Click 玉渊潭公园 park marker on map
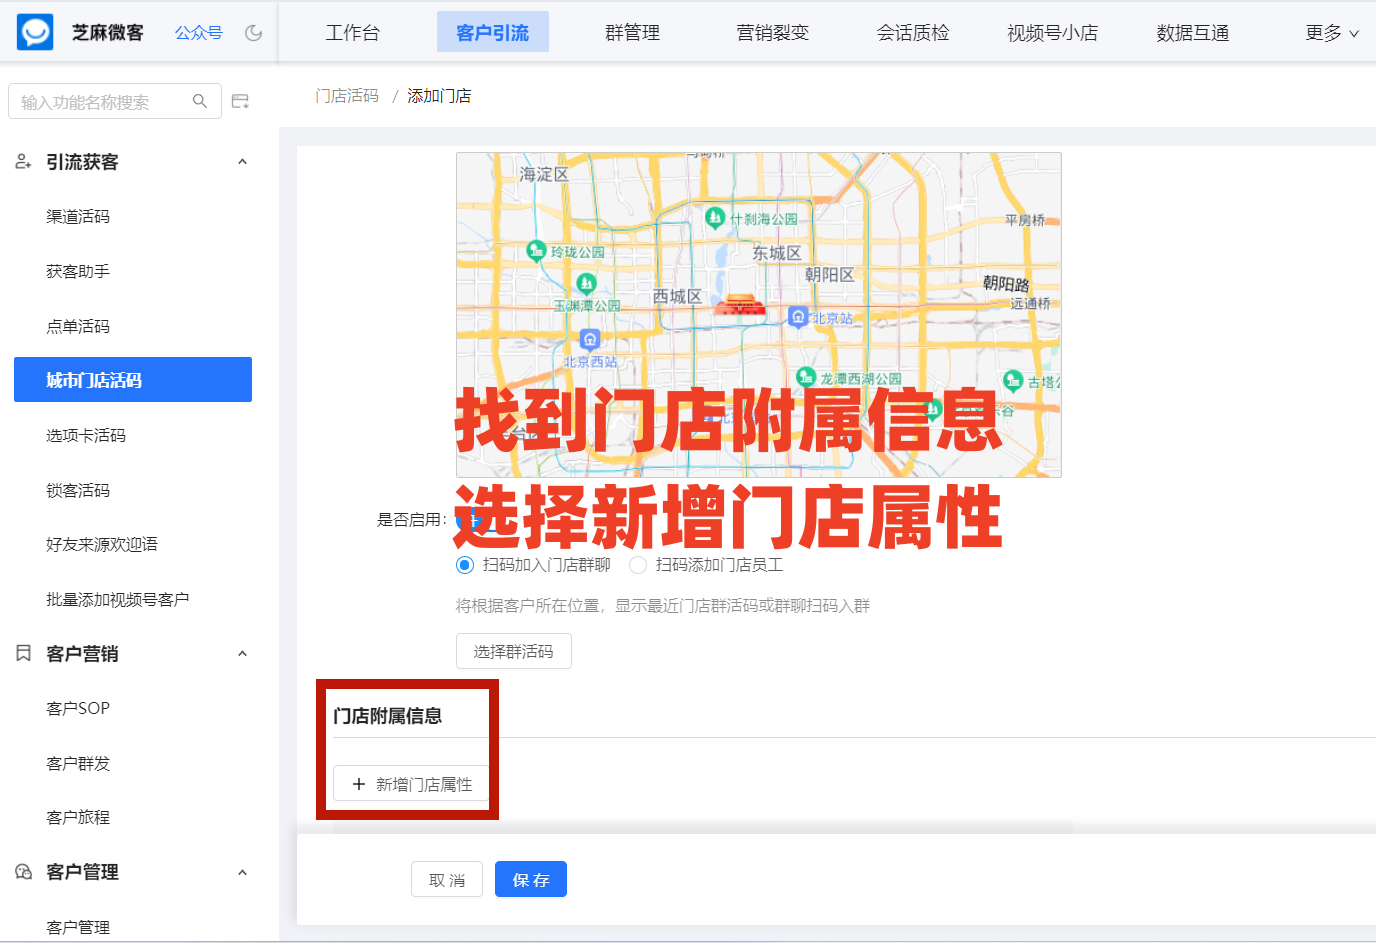Screen dimensions: 1376x943 (x=587, y=283)
